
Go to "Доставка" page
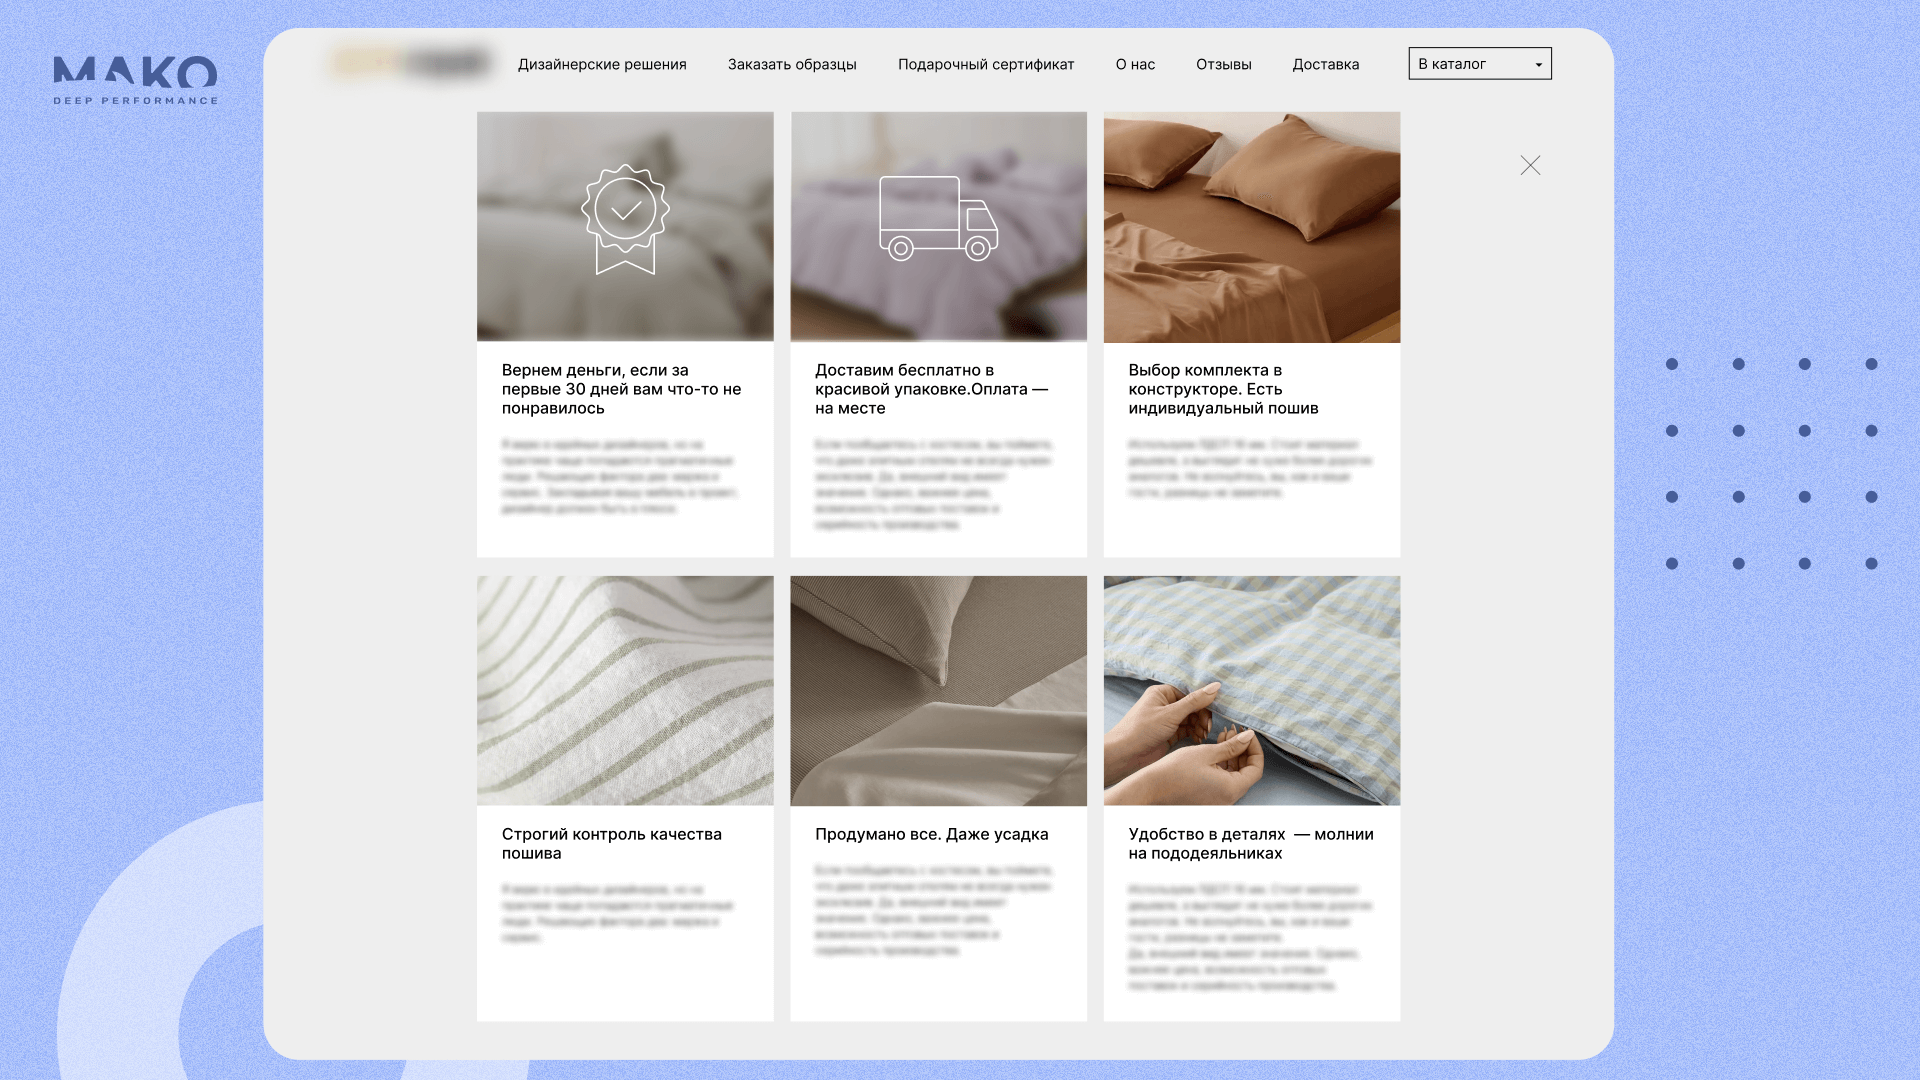(x=1325, y=64)
